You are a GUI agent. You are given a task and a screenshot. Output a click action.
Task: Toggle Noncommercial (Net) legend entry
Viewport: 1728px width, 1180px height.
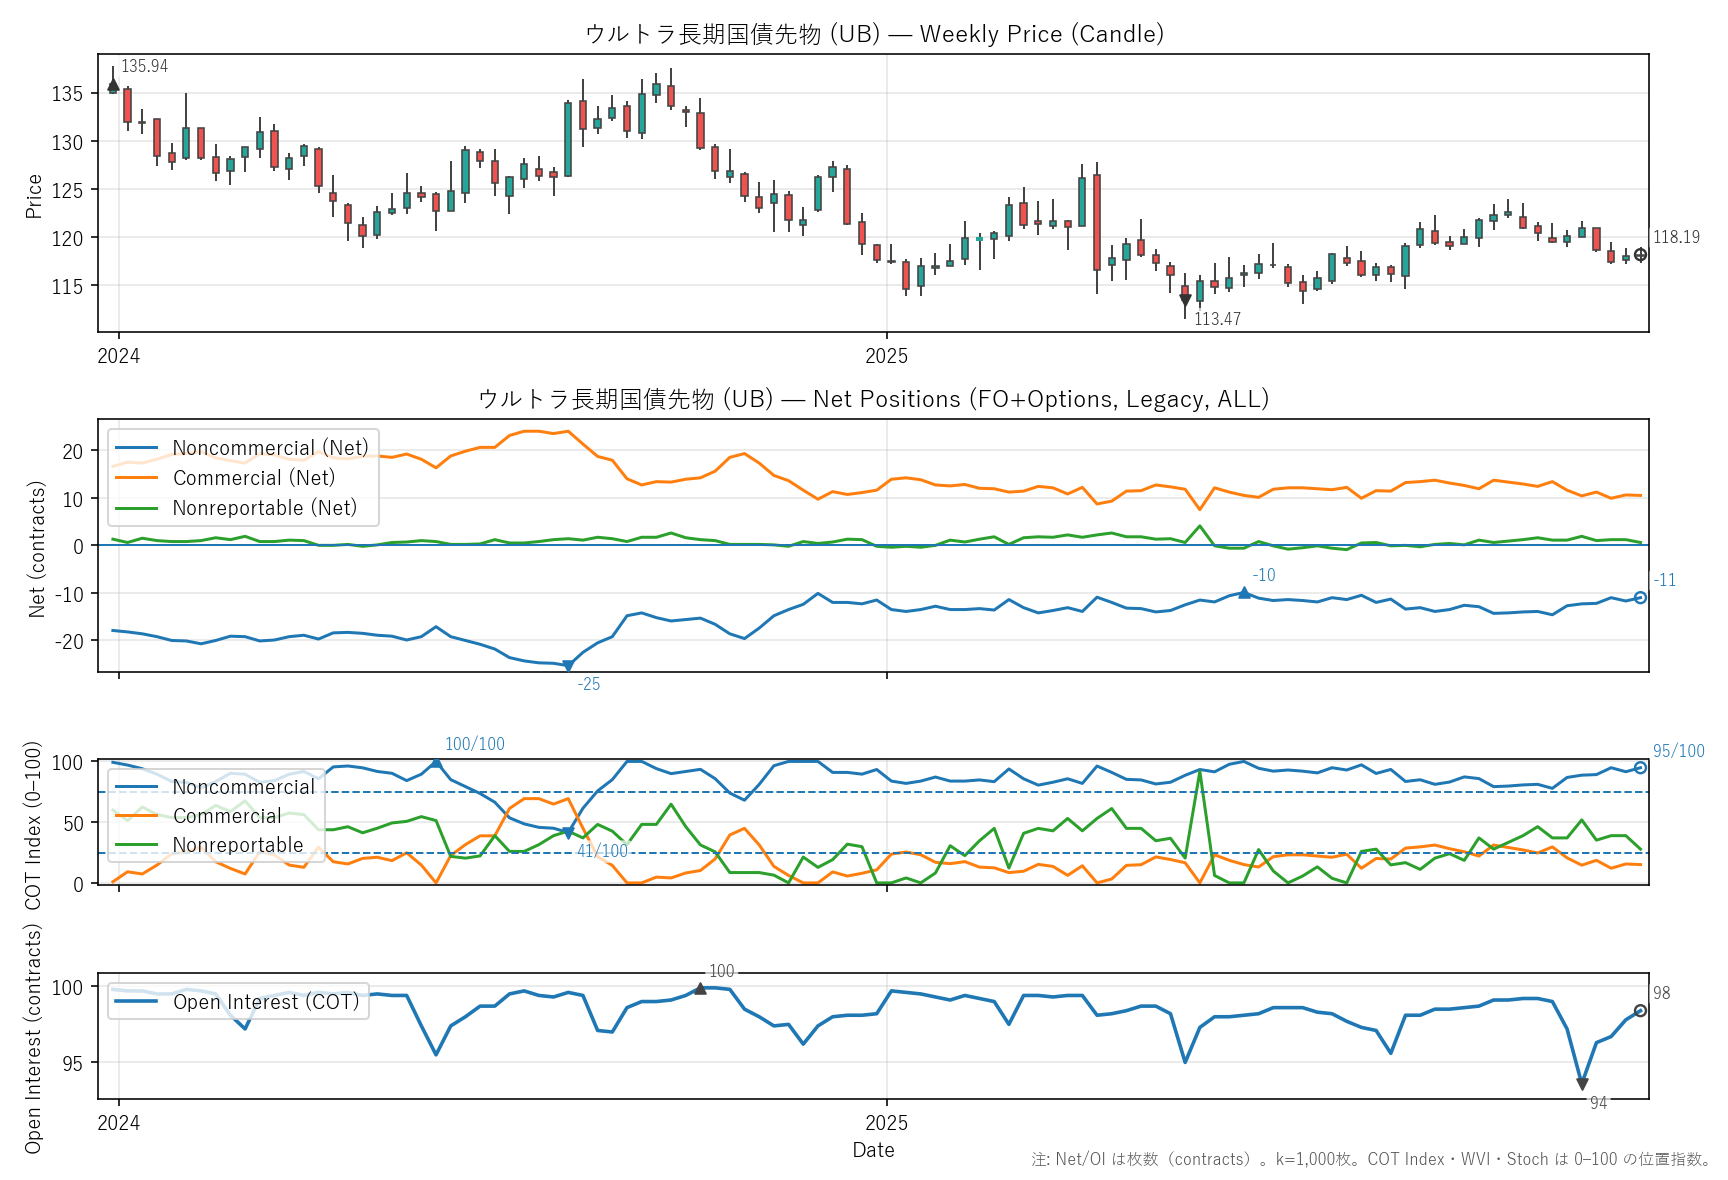(270, 448)
